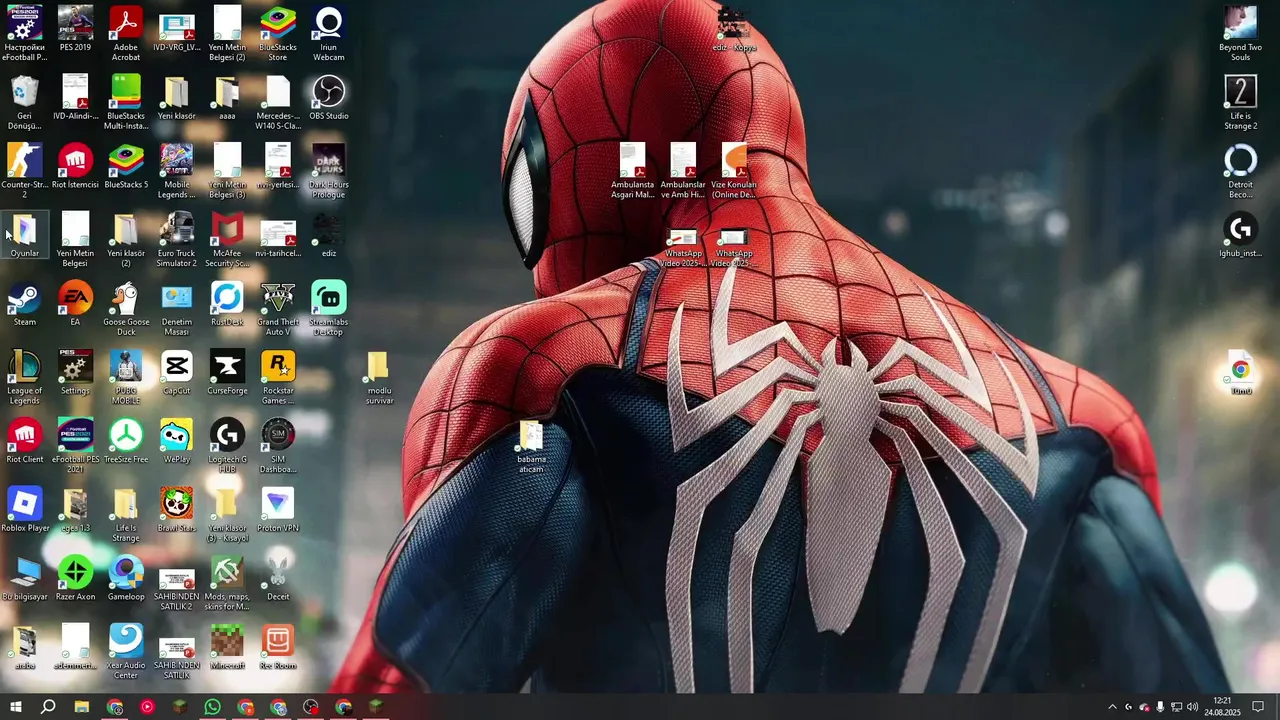Launch OBS Studio shortcut
1280x720 pixels.
329,97
